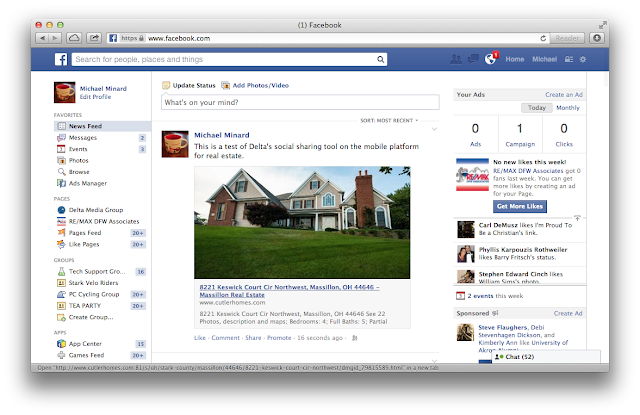This screenshot has width=640, height=415.
Task: Click the iCloud tabs button
Action: pyautogui.click(x=74, y=38)
